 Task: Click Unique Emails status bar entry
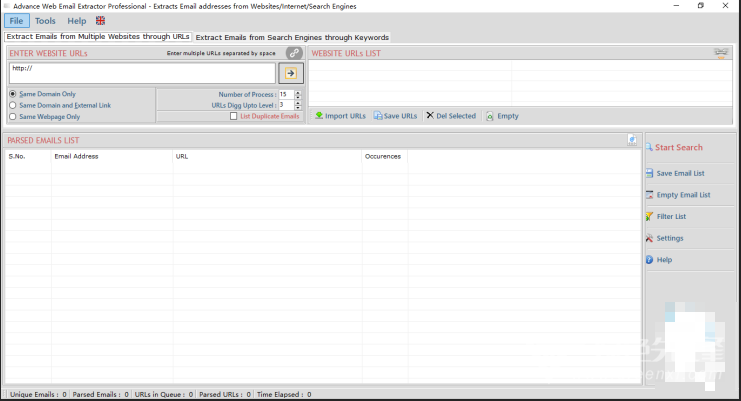click(38, 394)
